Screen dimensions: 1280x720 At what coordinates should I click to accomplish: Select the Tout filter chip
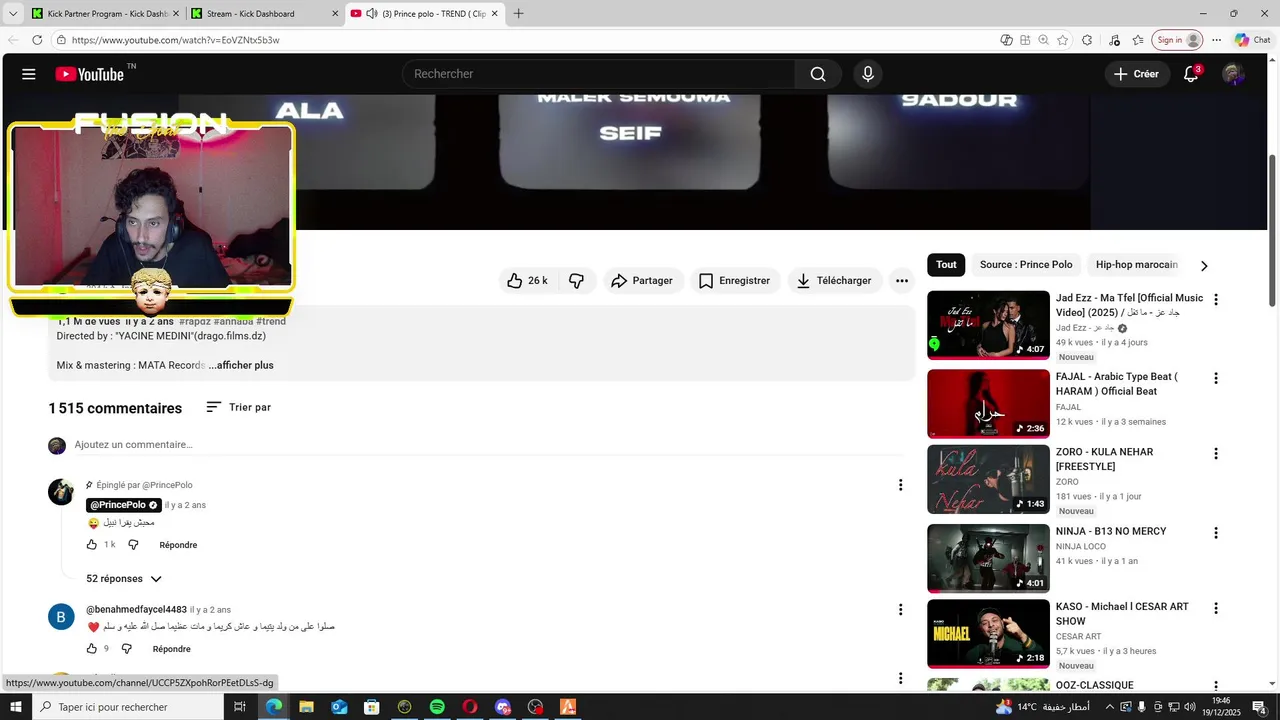tap(946, 265)
